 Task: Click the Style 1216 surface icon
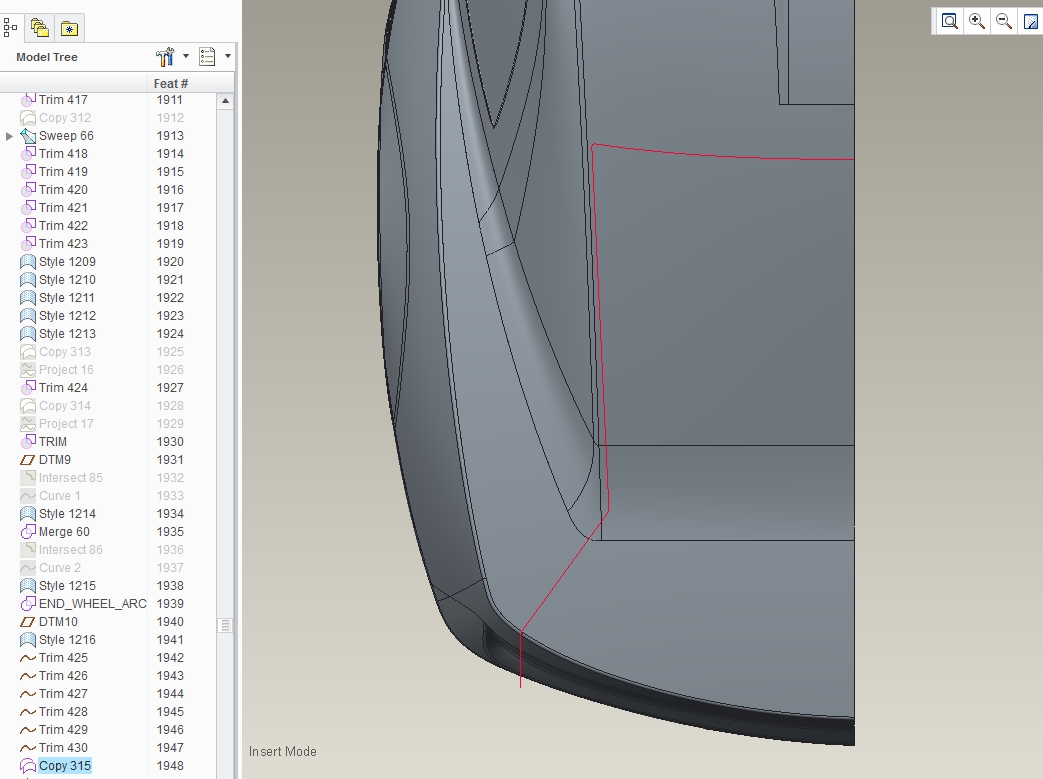tap(28, 639)
